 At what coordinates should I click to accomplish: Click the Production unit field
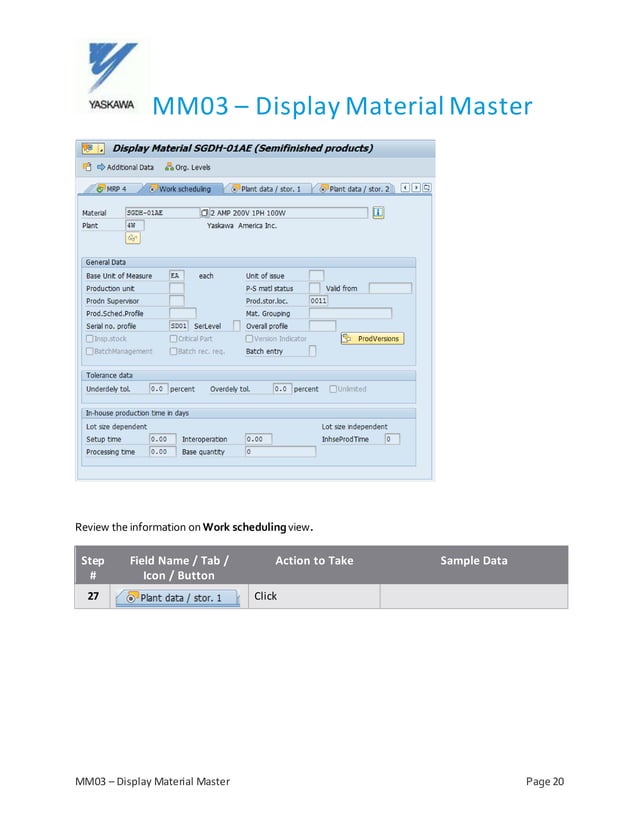[x=176, y=288]
